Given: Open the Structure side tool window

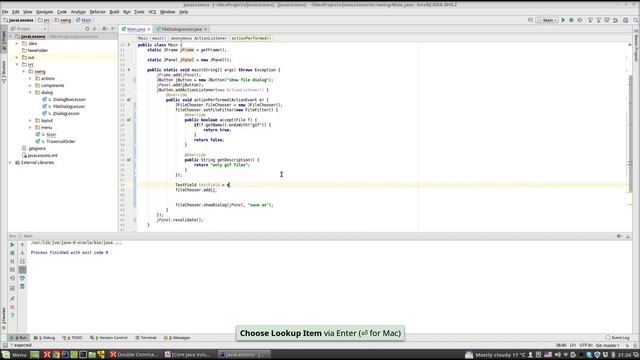Looking at the screenshot, I should coord(4,72).
